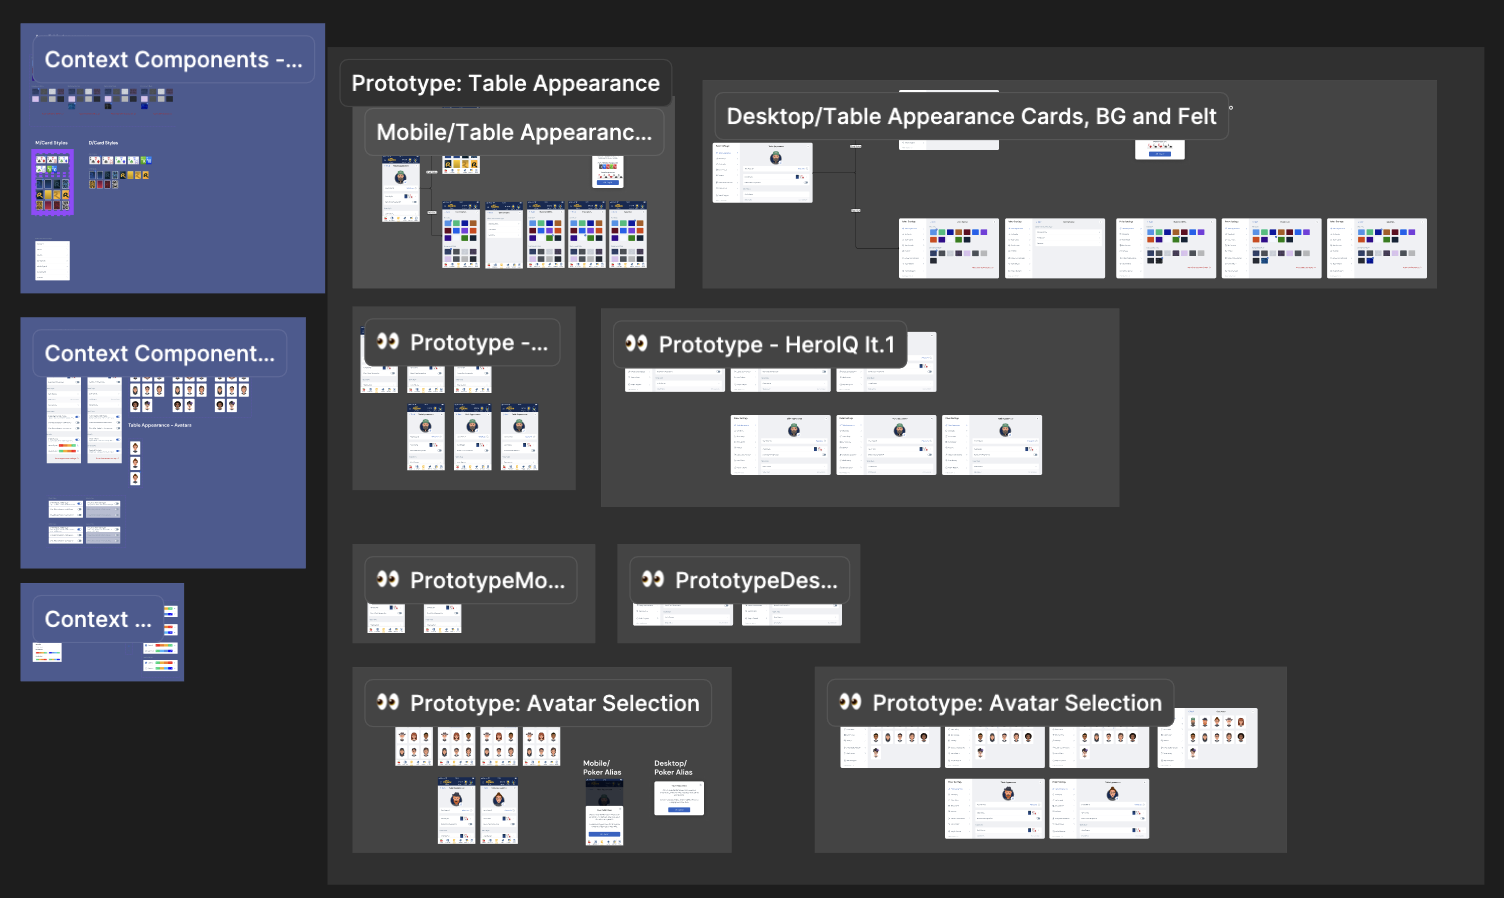The image size is (1504, 898).
Task: Select Desktop/Table Appearance Cards, BG and Felt label
Action: [971, 116]
